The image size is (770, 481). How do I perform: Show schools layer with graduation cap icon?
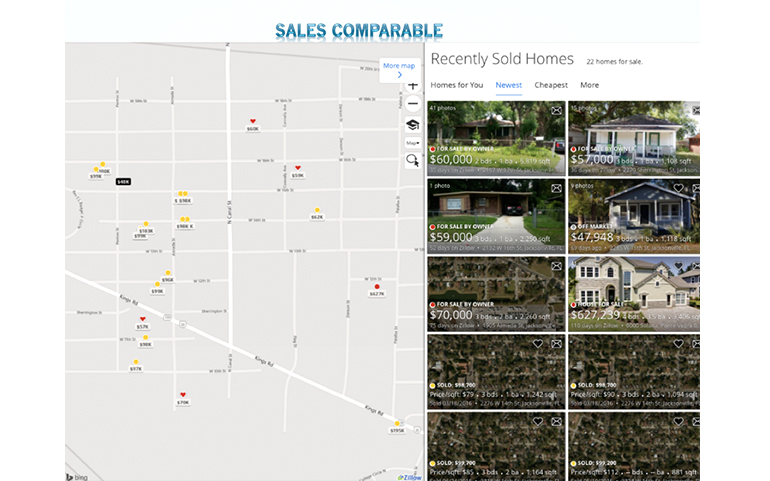pyautogui.click(x=412, y=125)
